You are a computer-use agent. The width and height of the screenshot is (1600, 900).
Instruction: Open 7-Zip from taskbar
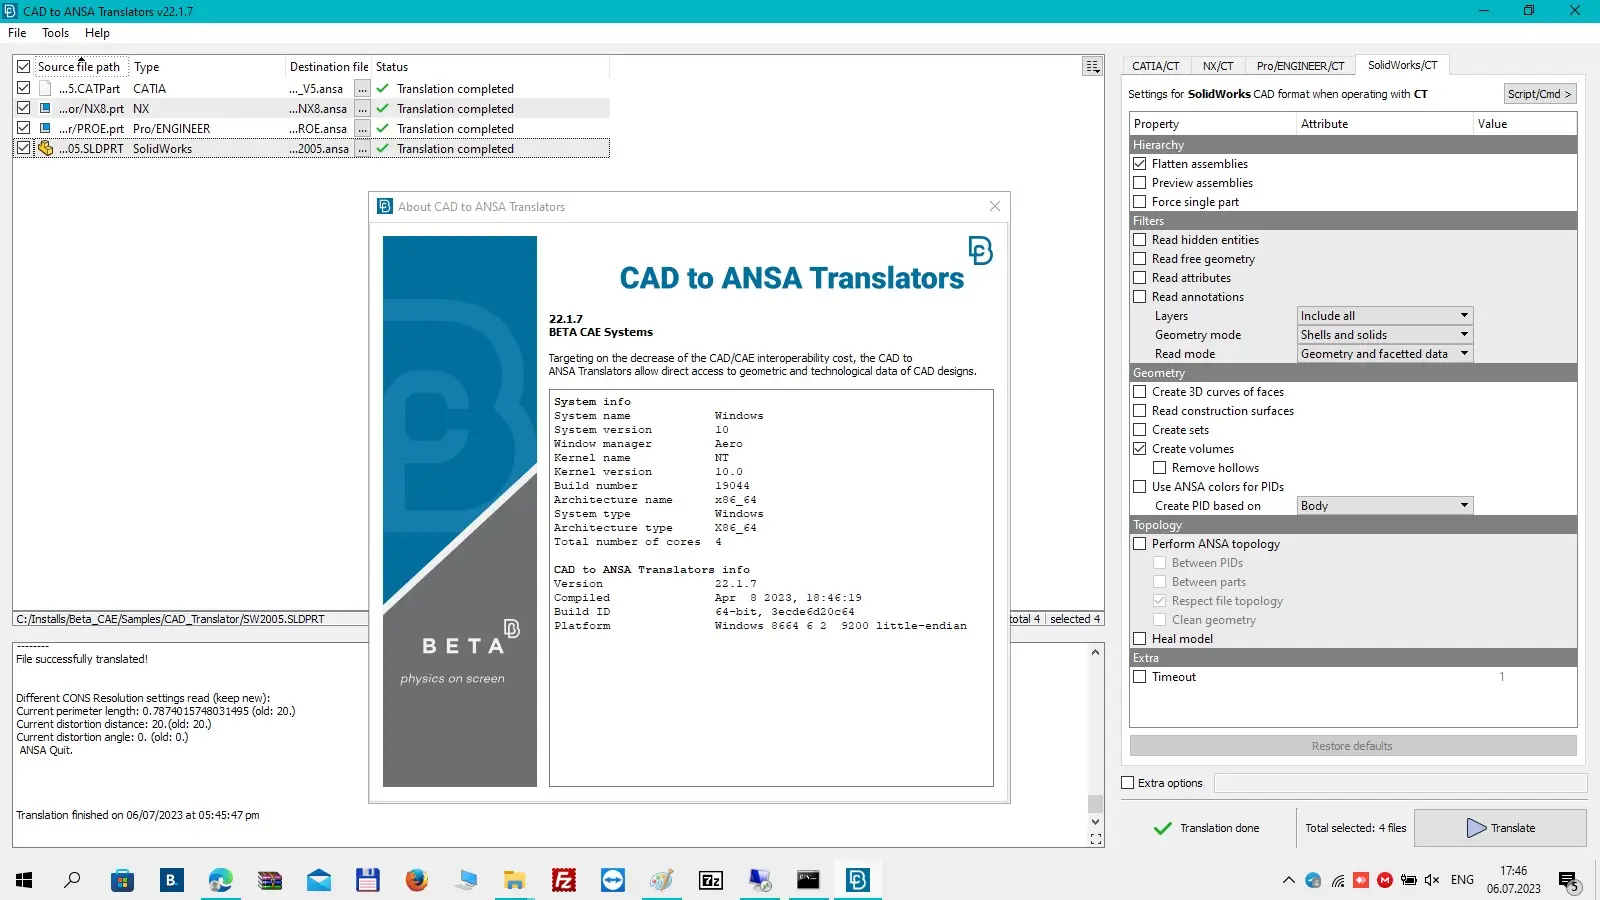pyautogui.click(x=711, y=880)
